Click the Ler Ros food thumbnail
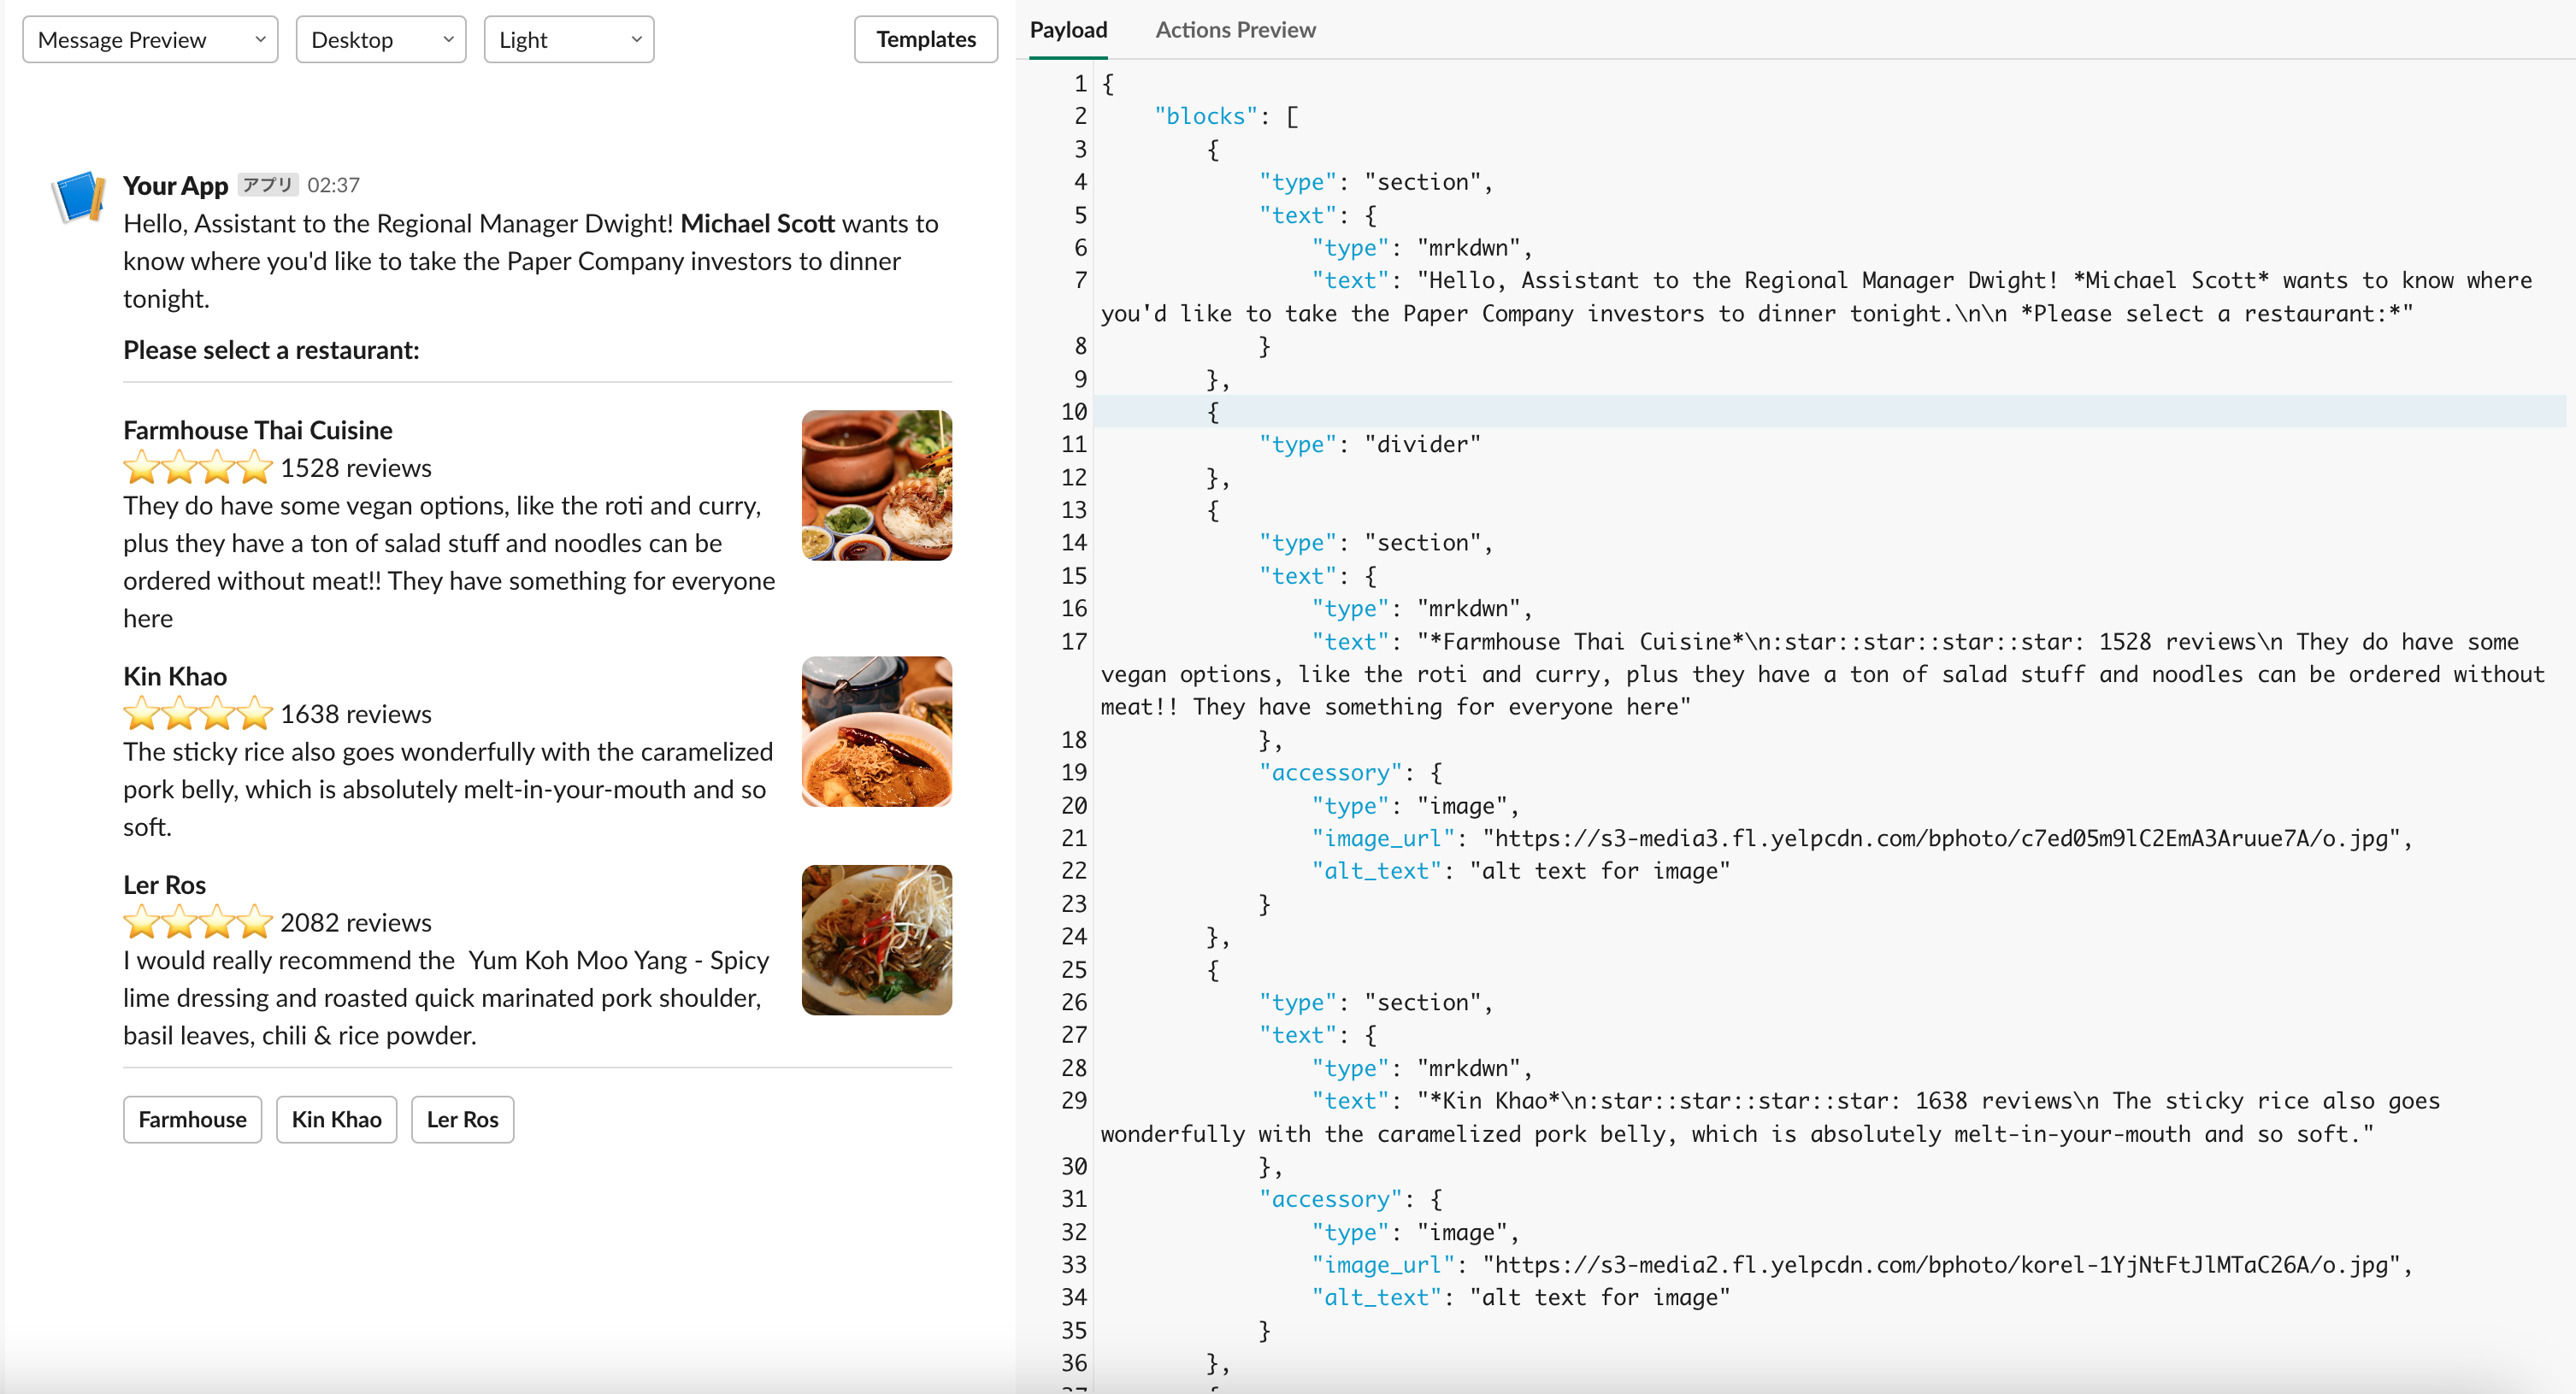The image size is (2576, 1394). tap(876, 939)
